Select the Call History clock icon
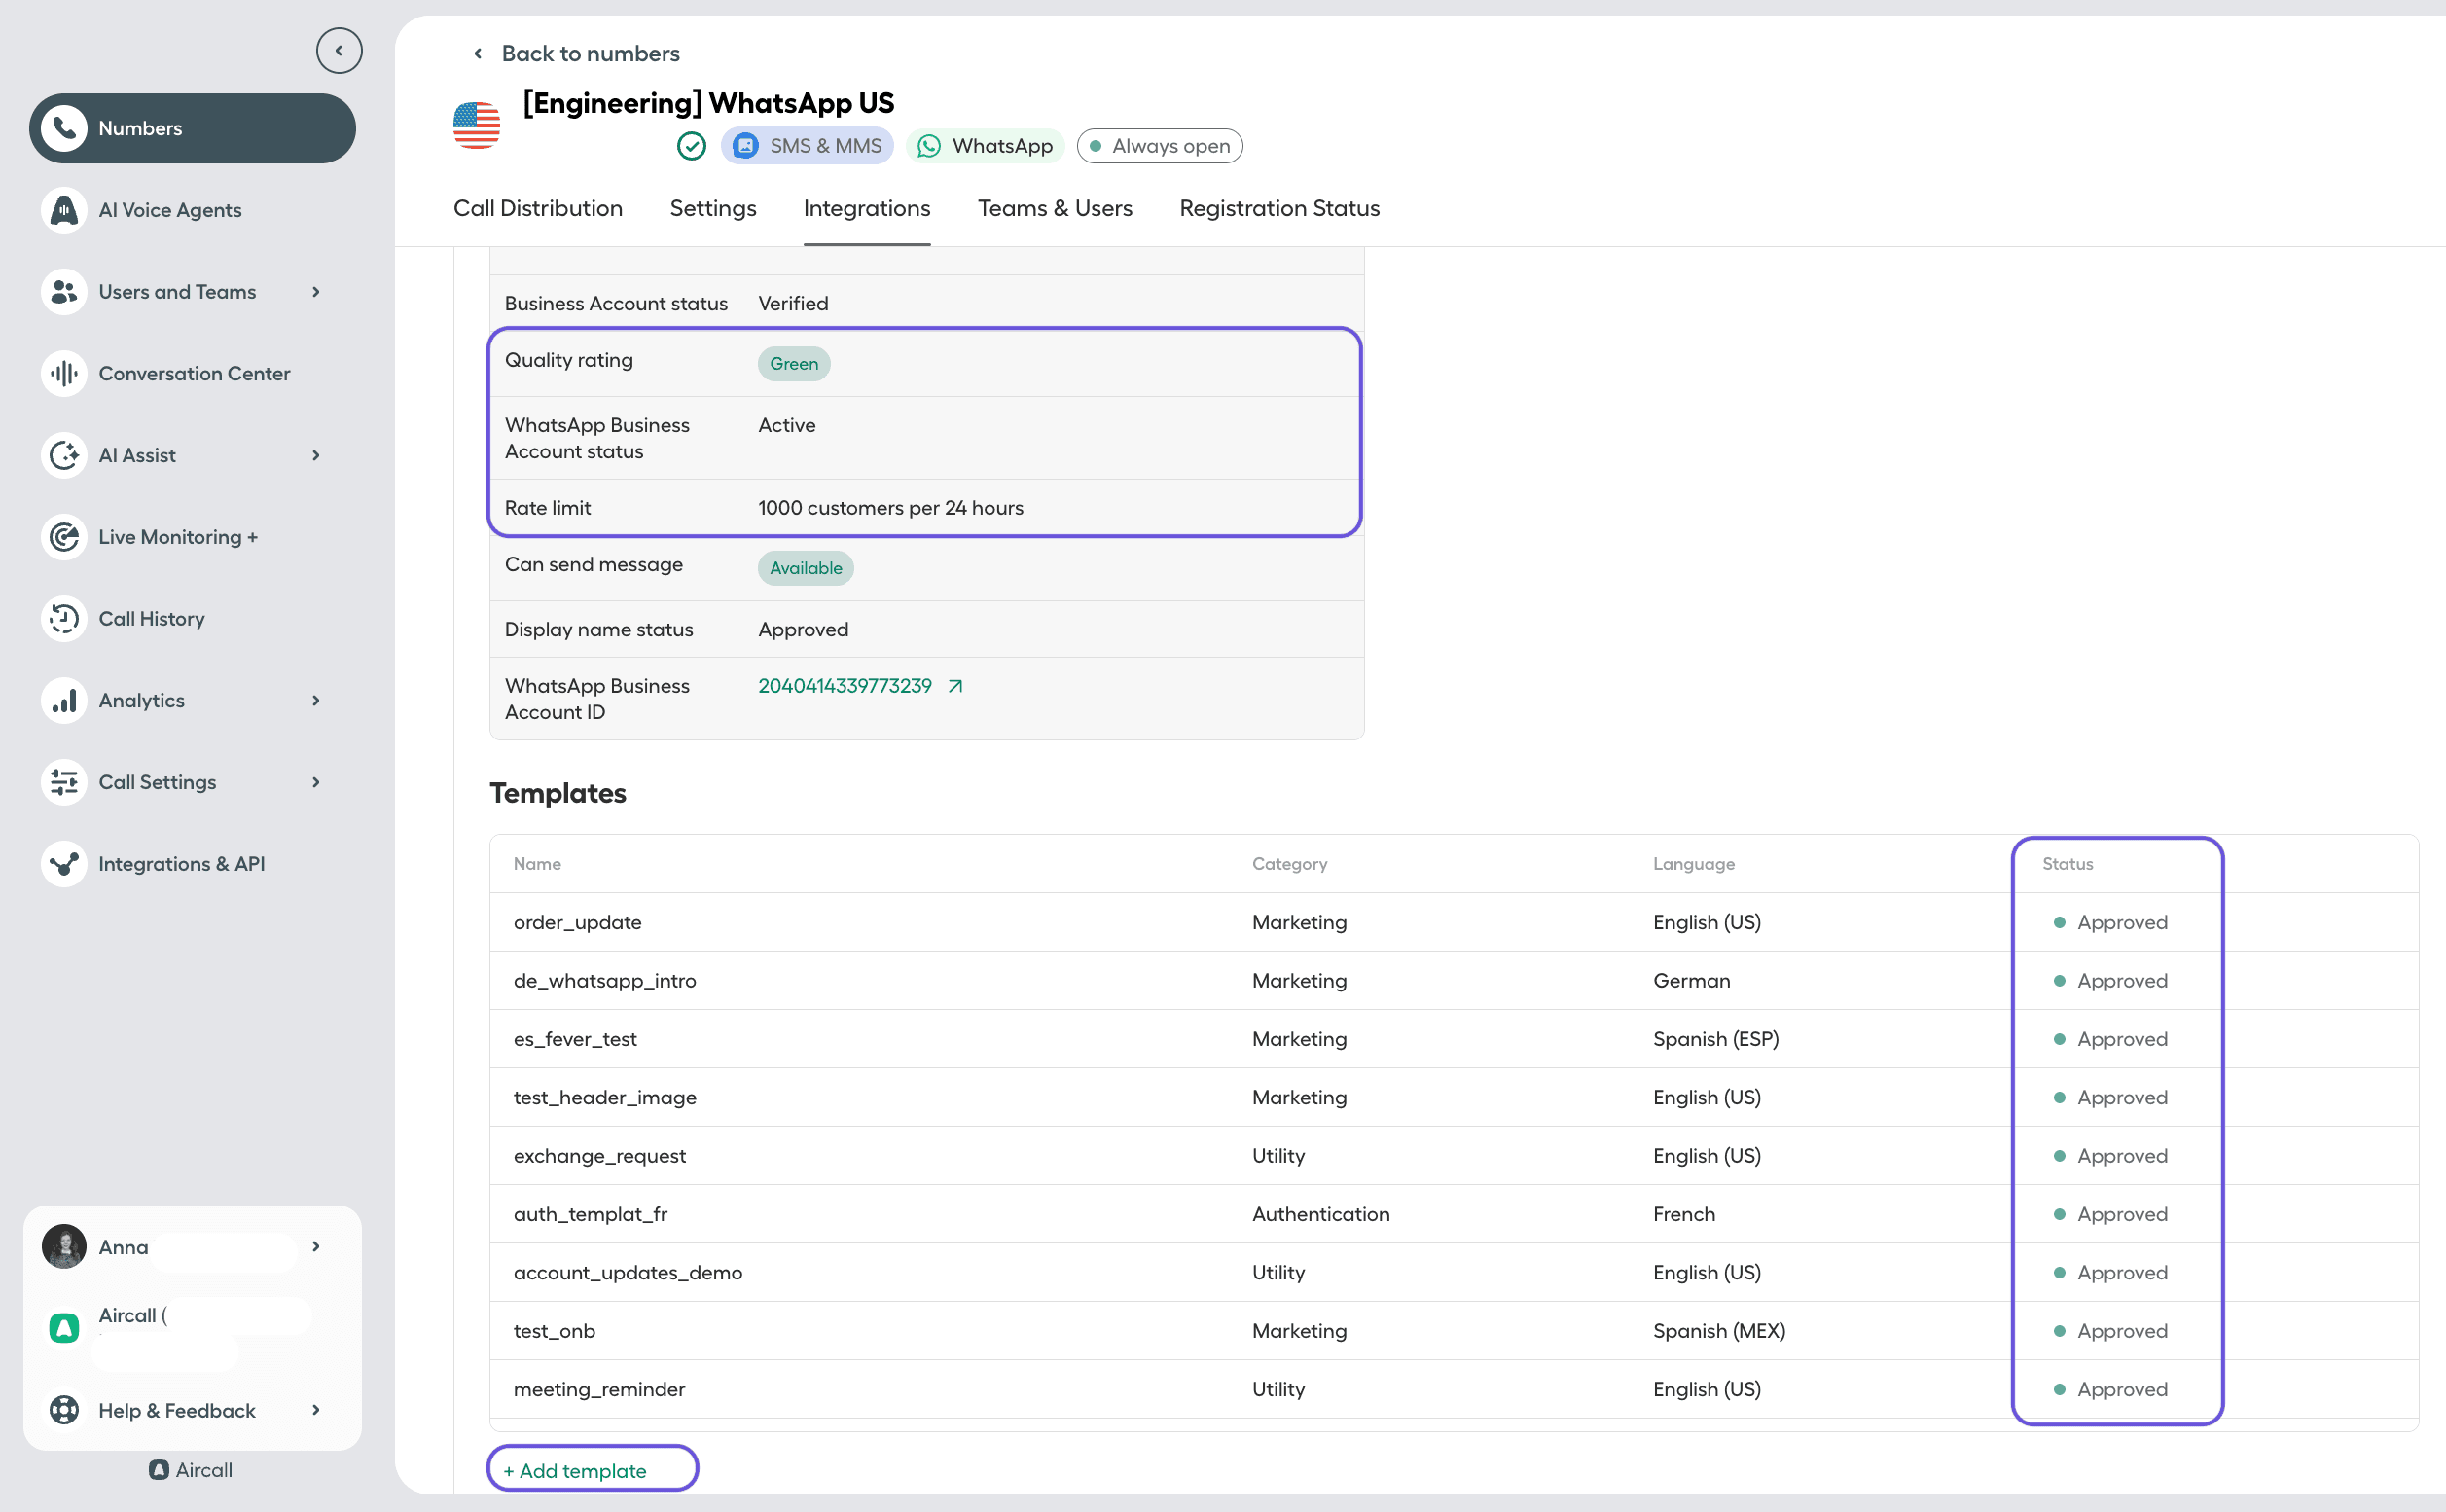 click(x=64, y=618)
